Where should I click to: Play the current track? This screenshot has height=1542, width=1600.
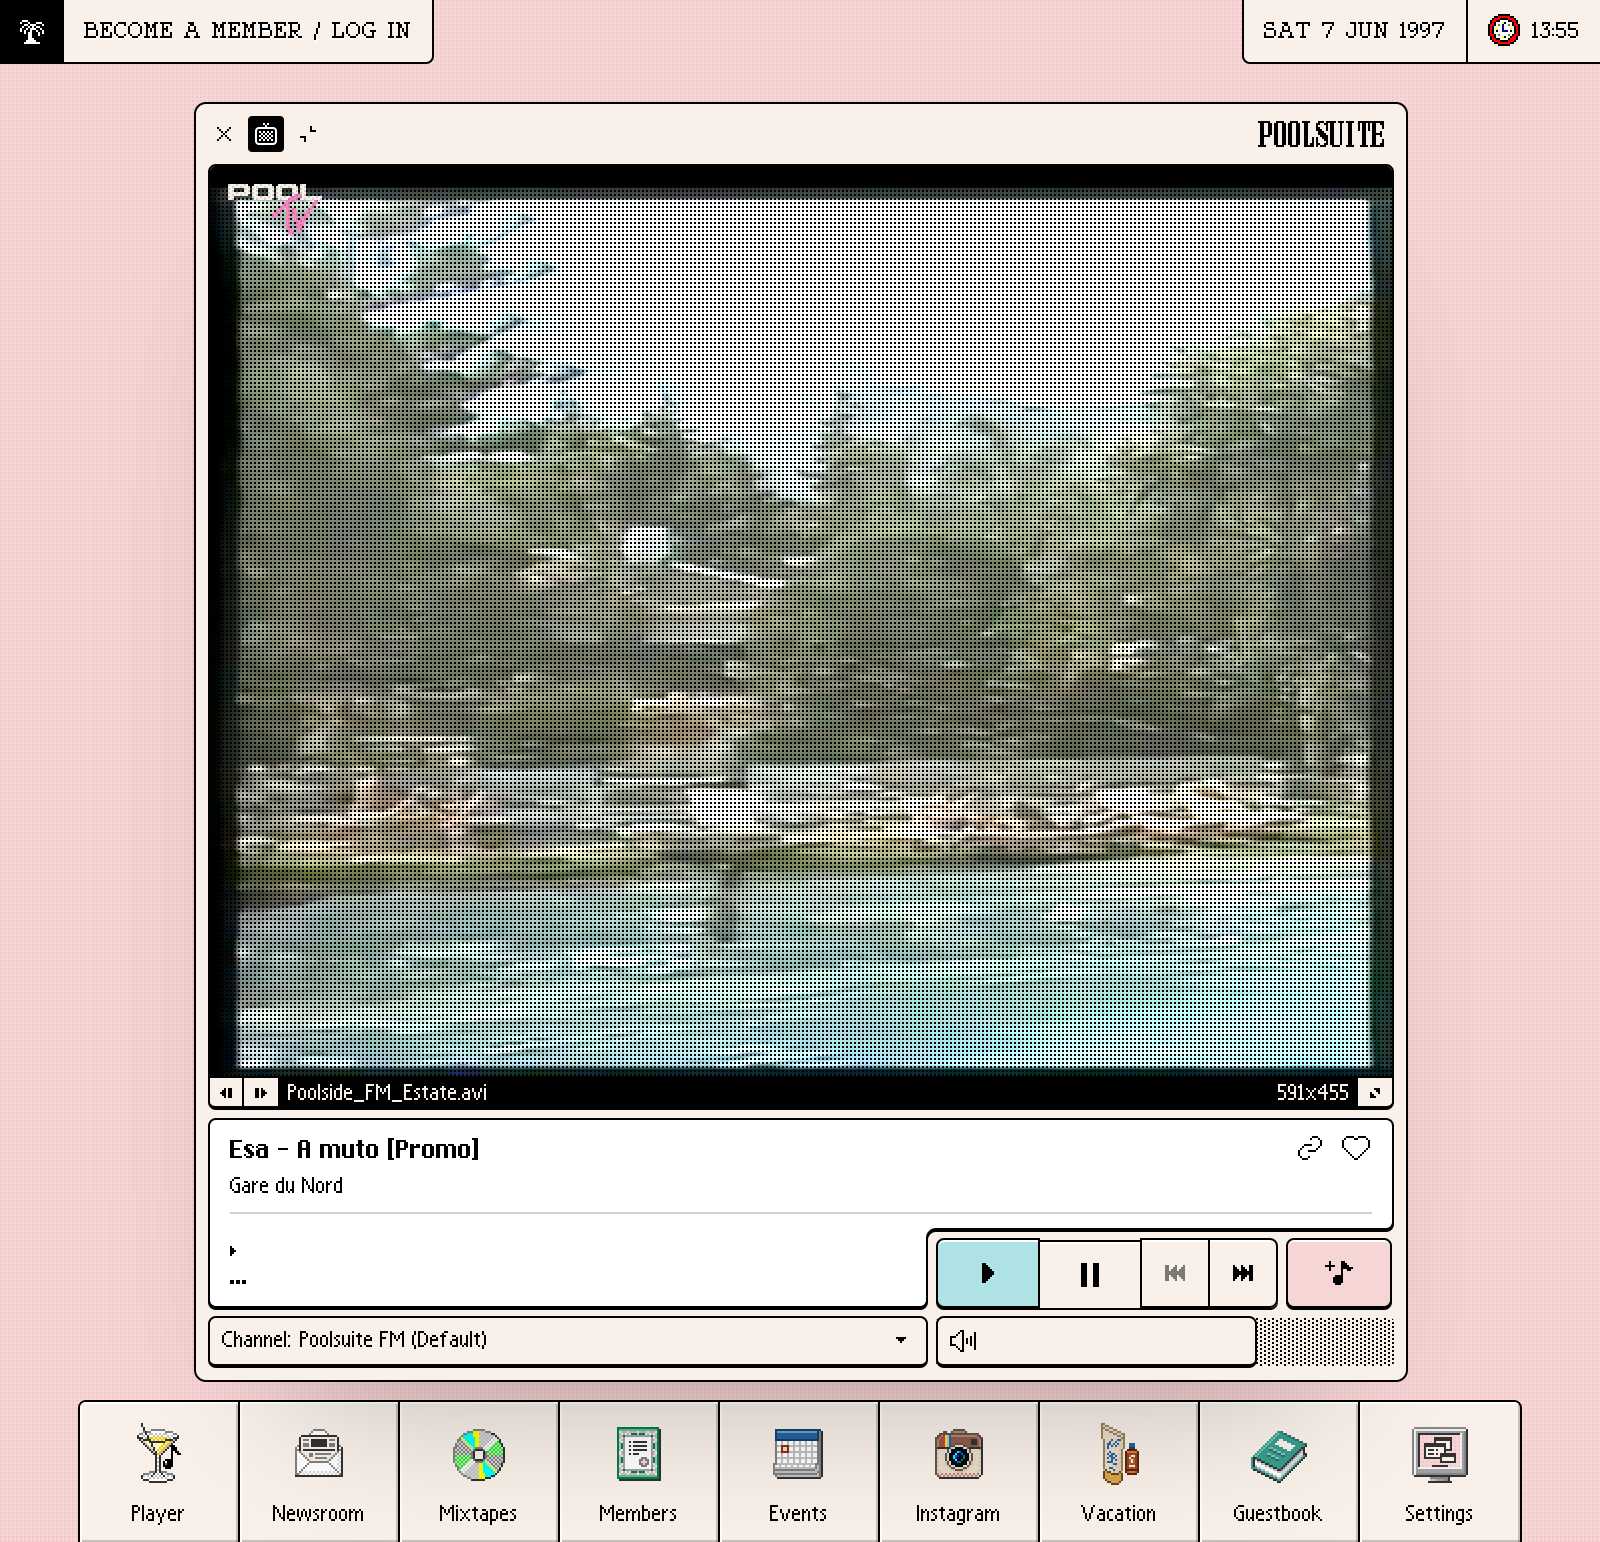pyautogui.click(x=988, y=1273)
